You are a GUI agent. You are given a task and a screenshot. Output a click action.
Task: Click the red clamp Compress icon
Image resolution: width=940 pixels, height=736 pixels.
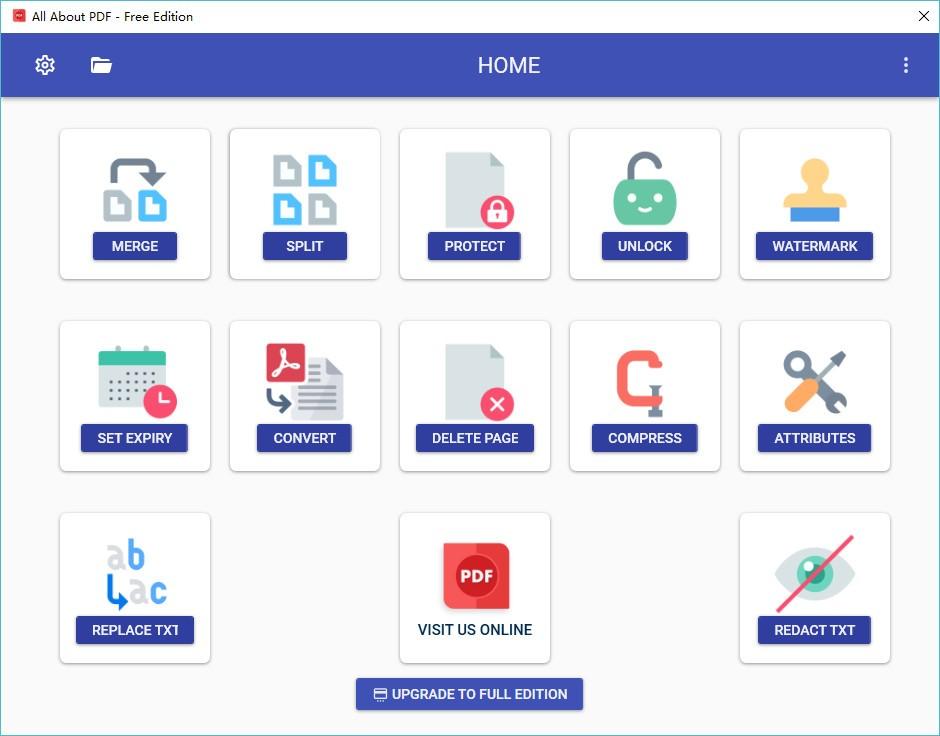point(641,382)
